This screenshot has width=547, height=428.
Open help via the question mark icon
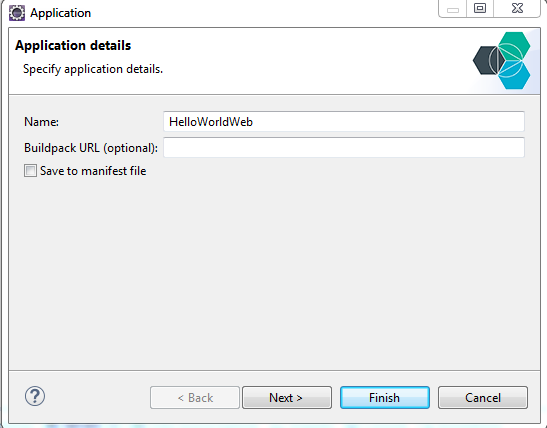point(35,396)
